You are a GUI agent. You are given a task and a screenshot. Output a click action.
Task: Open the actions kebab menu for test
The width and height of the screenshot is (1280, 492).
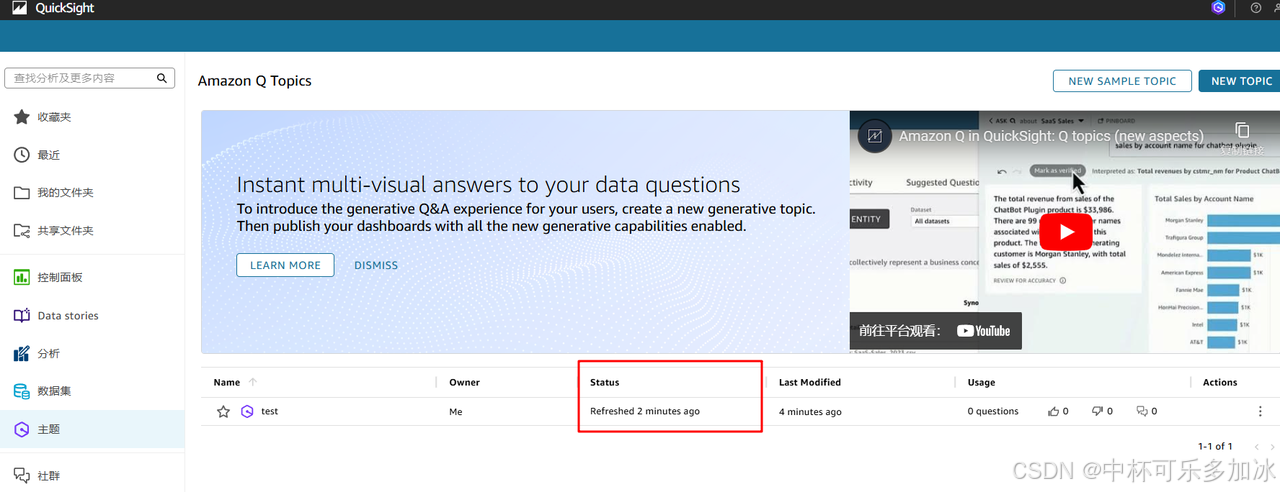1260,411
